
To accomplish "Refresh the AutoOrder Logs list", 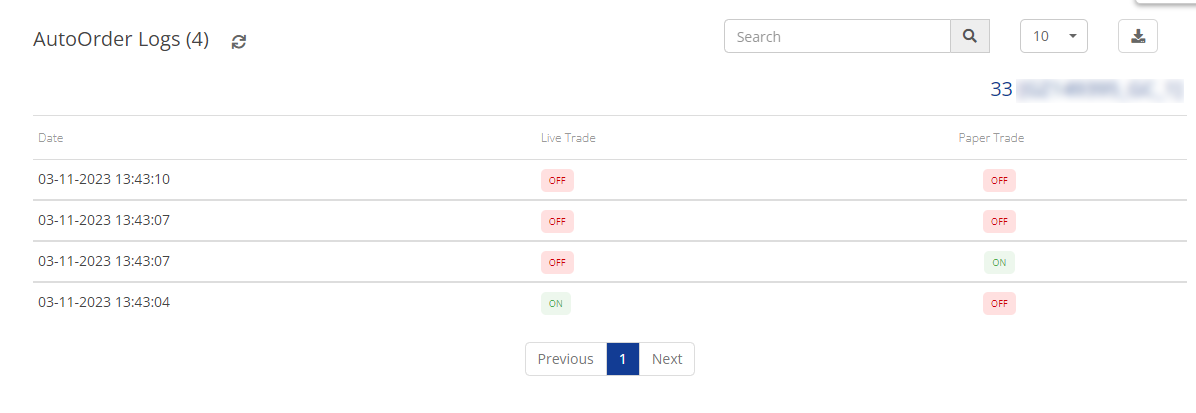I will (x=238, y=41).
